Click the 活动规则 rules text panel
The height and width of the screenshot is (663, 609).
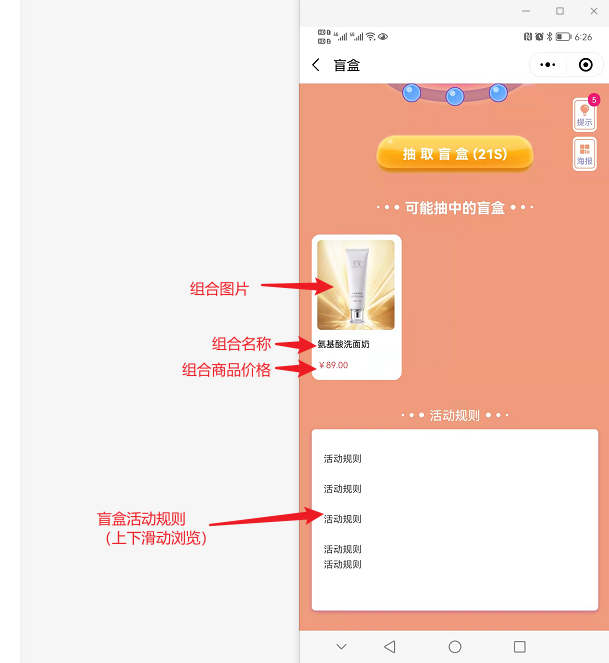(x=455, y=520)
